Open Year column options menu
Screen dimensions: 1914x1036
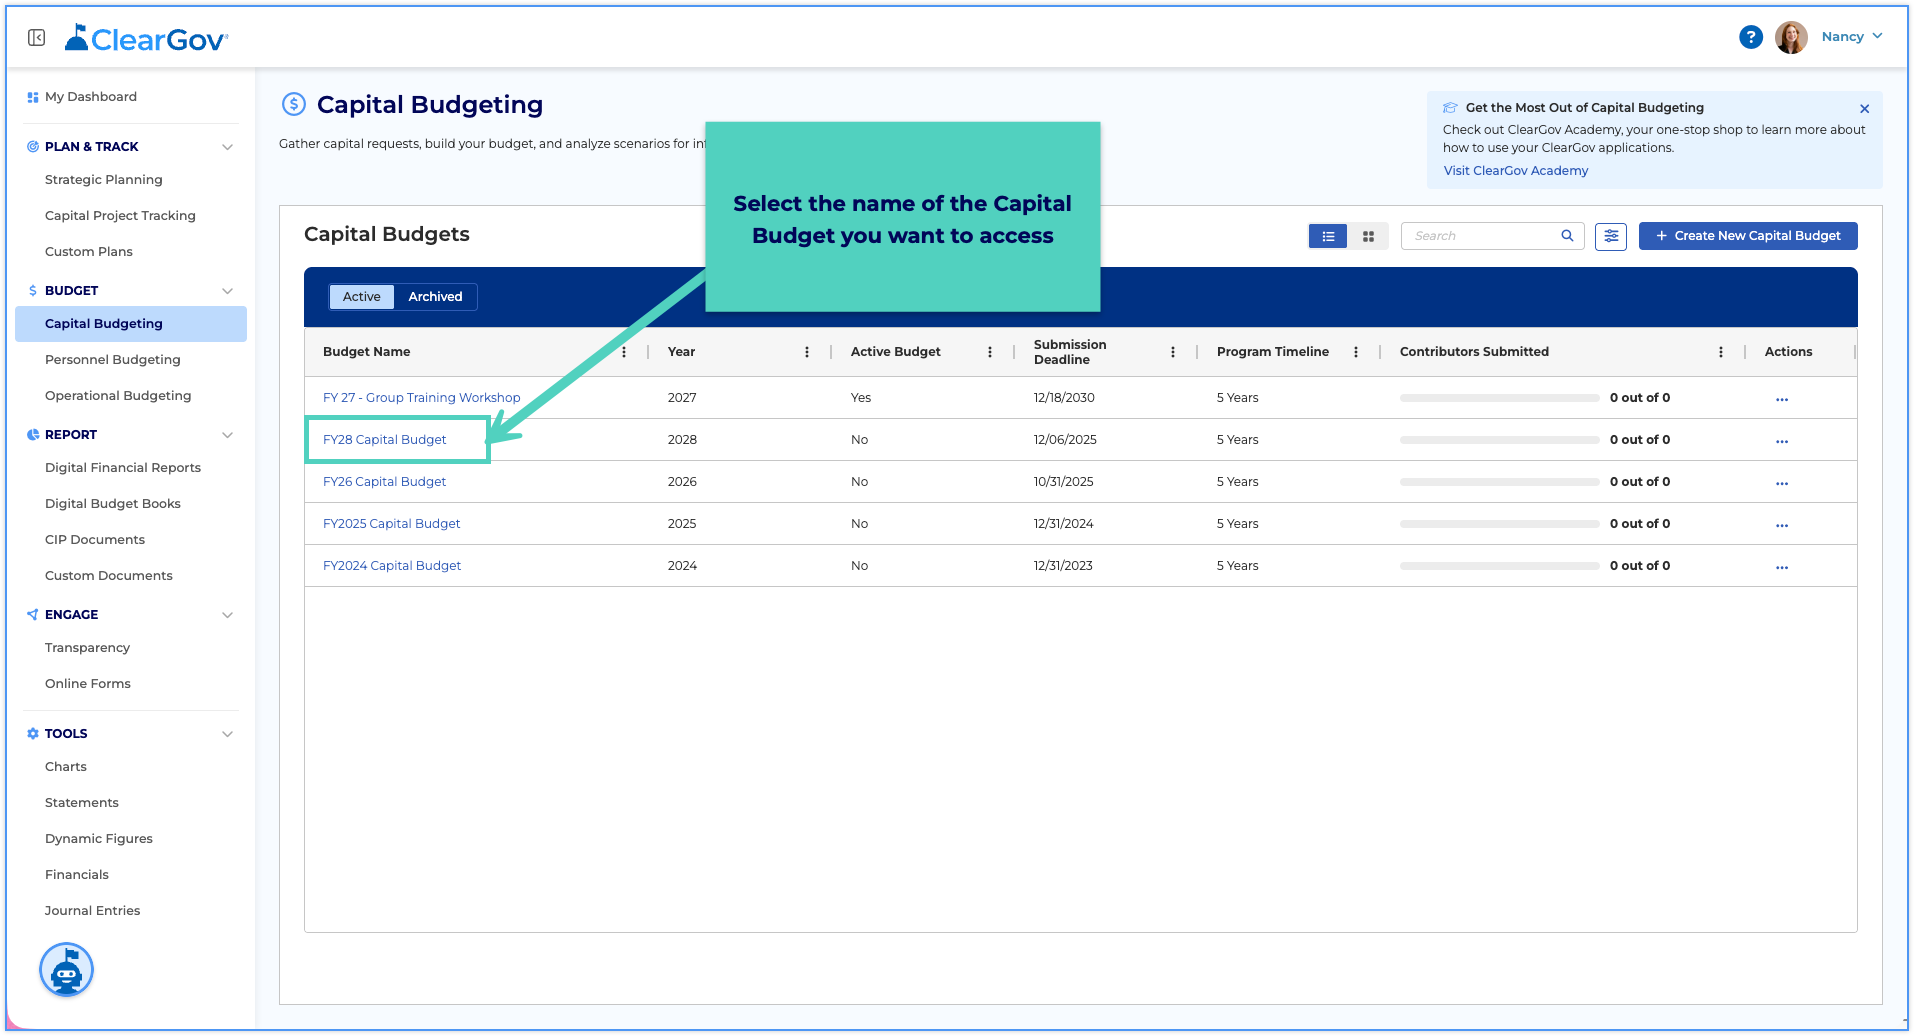click(x=807, y=352)
